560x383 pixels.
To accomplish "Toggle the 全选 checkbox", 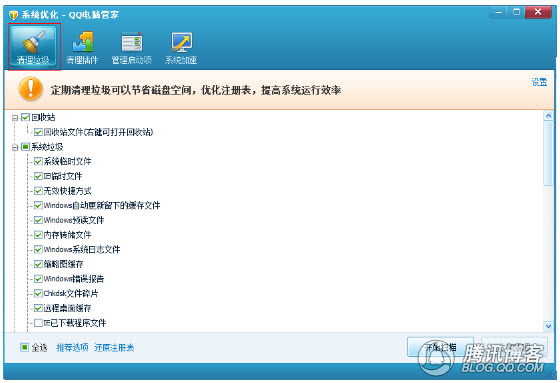I will (24, 347).
